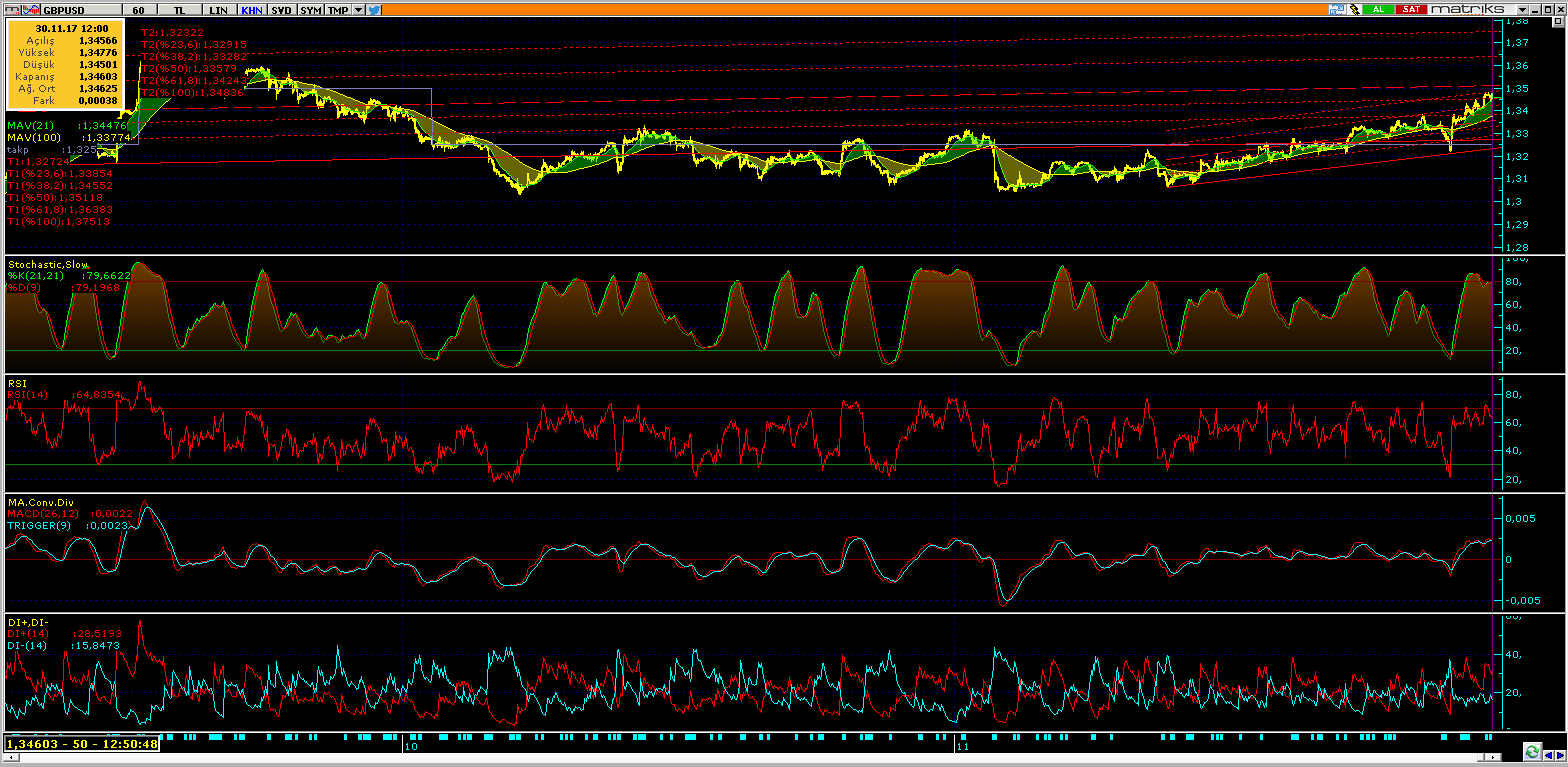Click the lightning bolt quick order icon

tap(1355, 9)
